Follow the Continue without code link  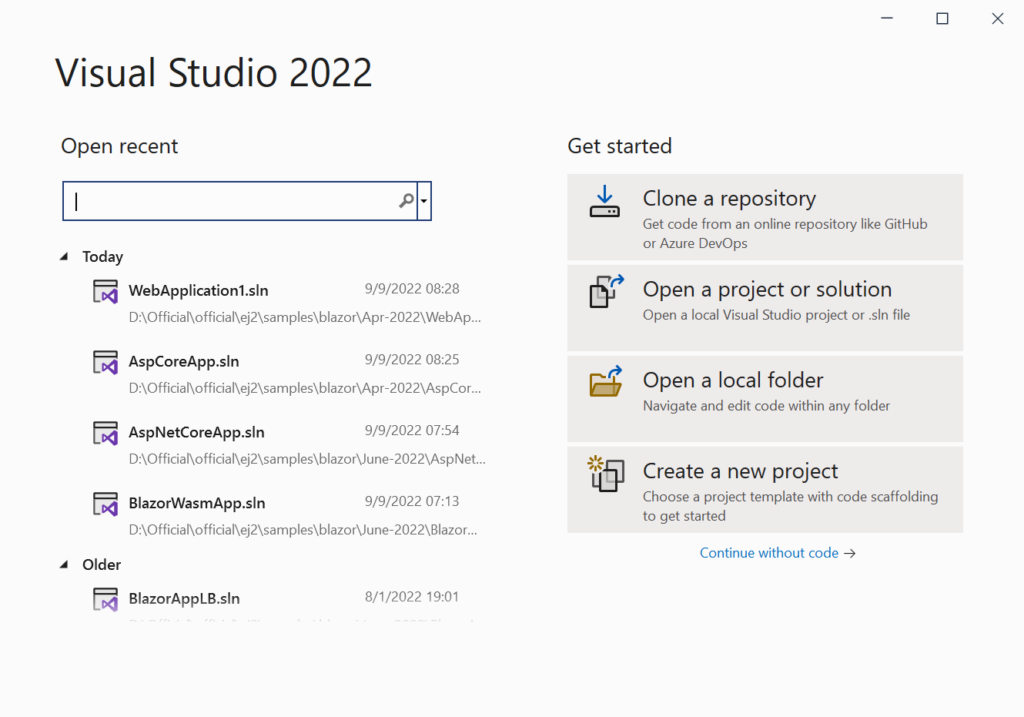777,553
